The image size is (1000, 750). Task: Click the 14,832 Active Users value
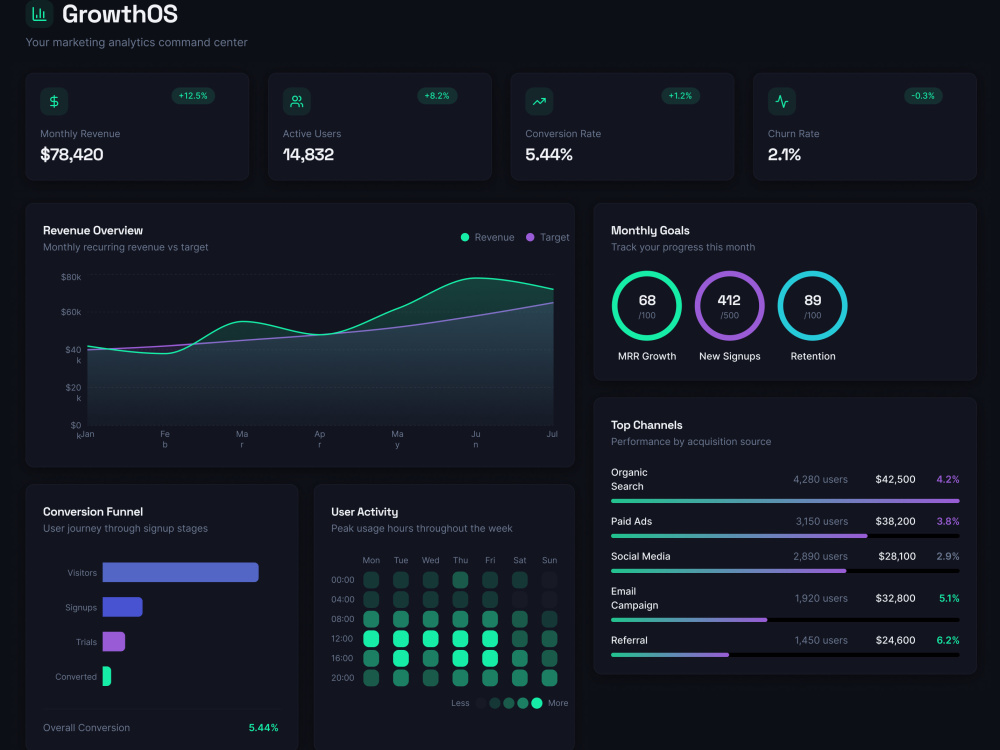click(308, 154)
